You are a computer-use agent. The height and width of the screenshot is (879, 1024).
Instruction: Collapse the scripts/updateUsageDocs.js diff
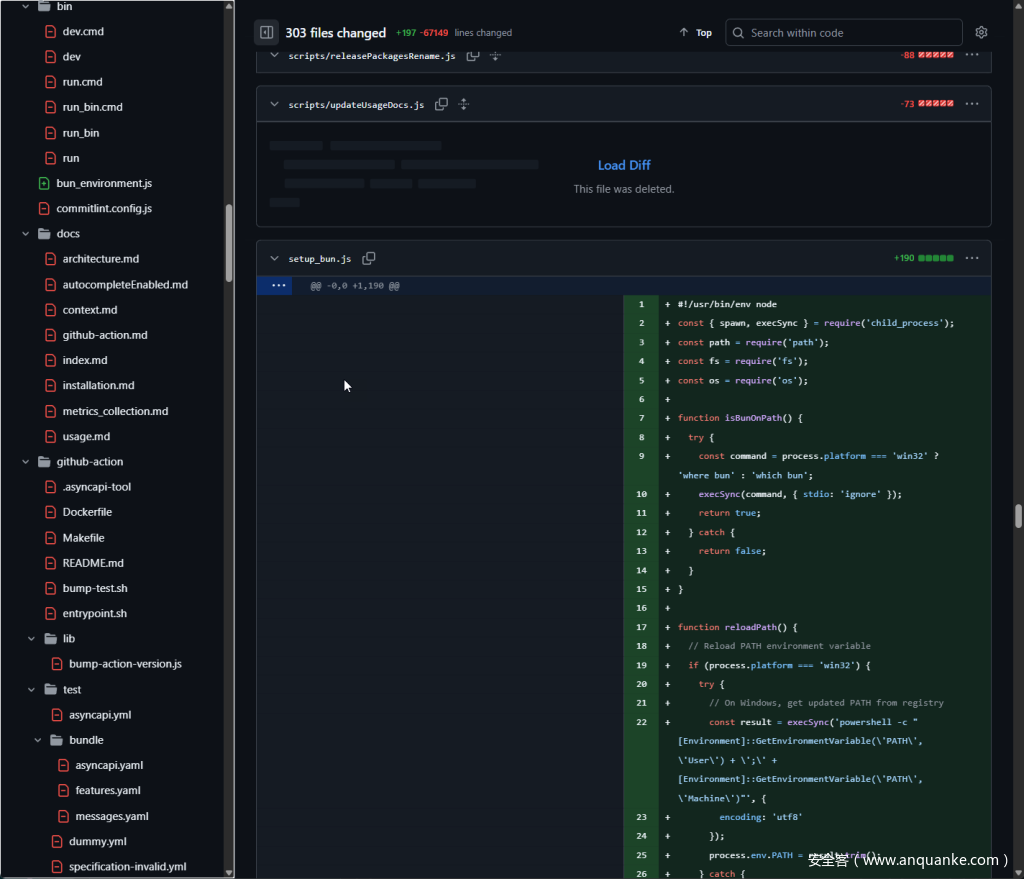[x=274, y=104]
